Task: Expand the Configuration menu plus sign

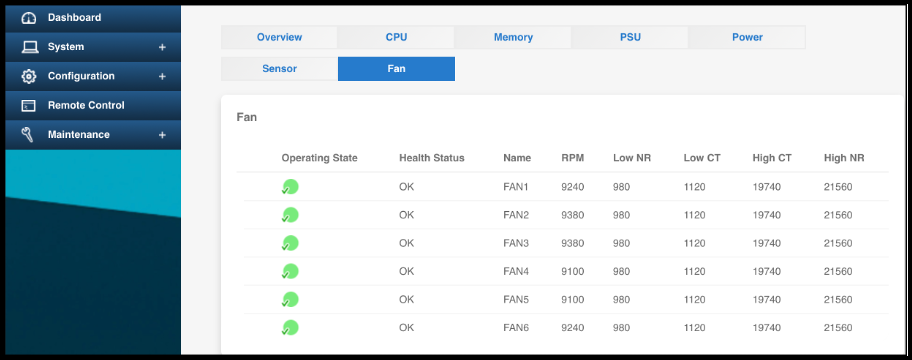Action: pos(162,76)
